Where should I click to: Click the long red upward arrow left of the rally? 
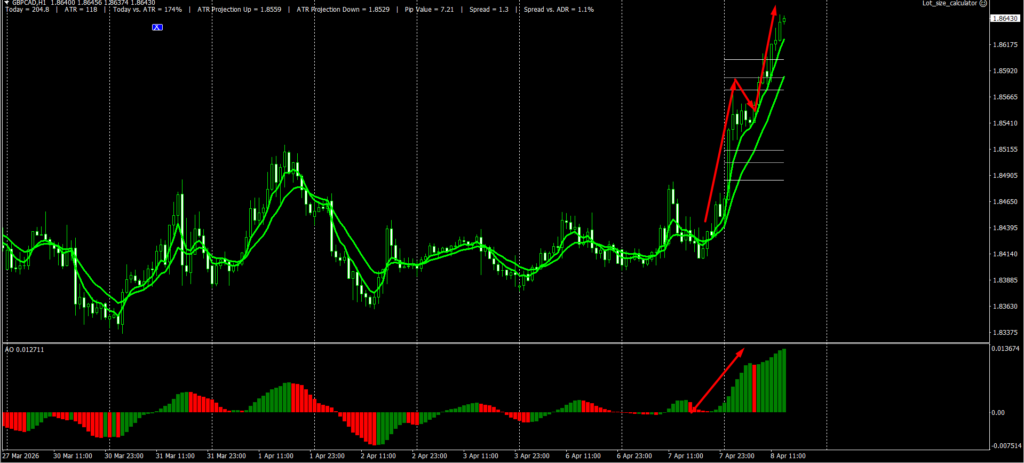click(720, 150)
